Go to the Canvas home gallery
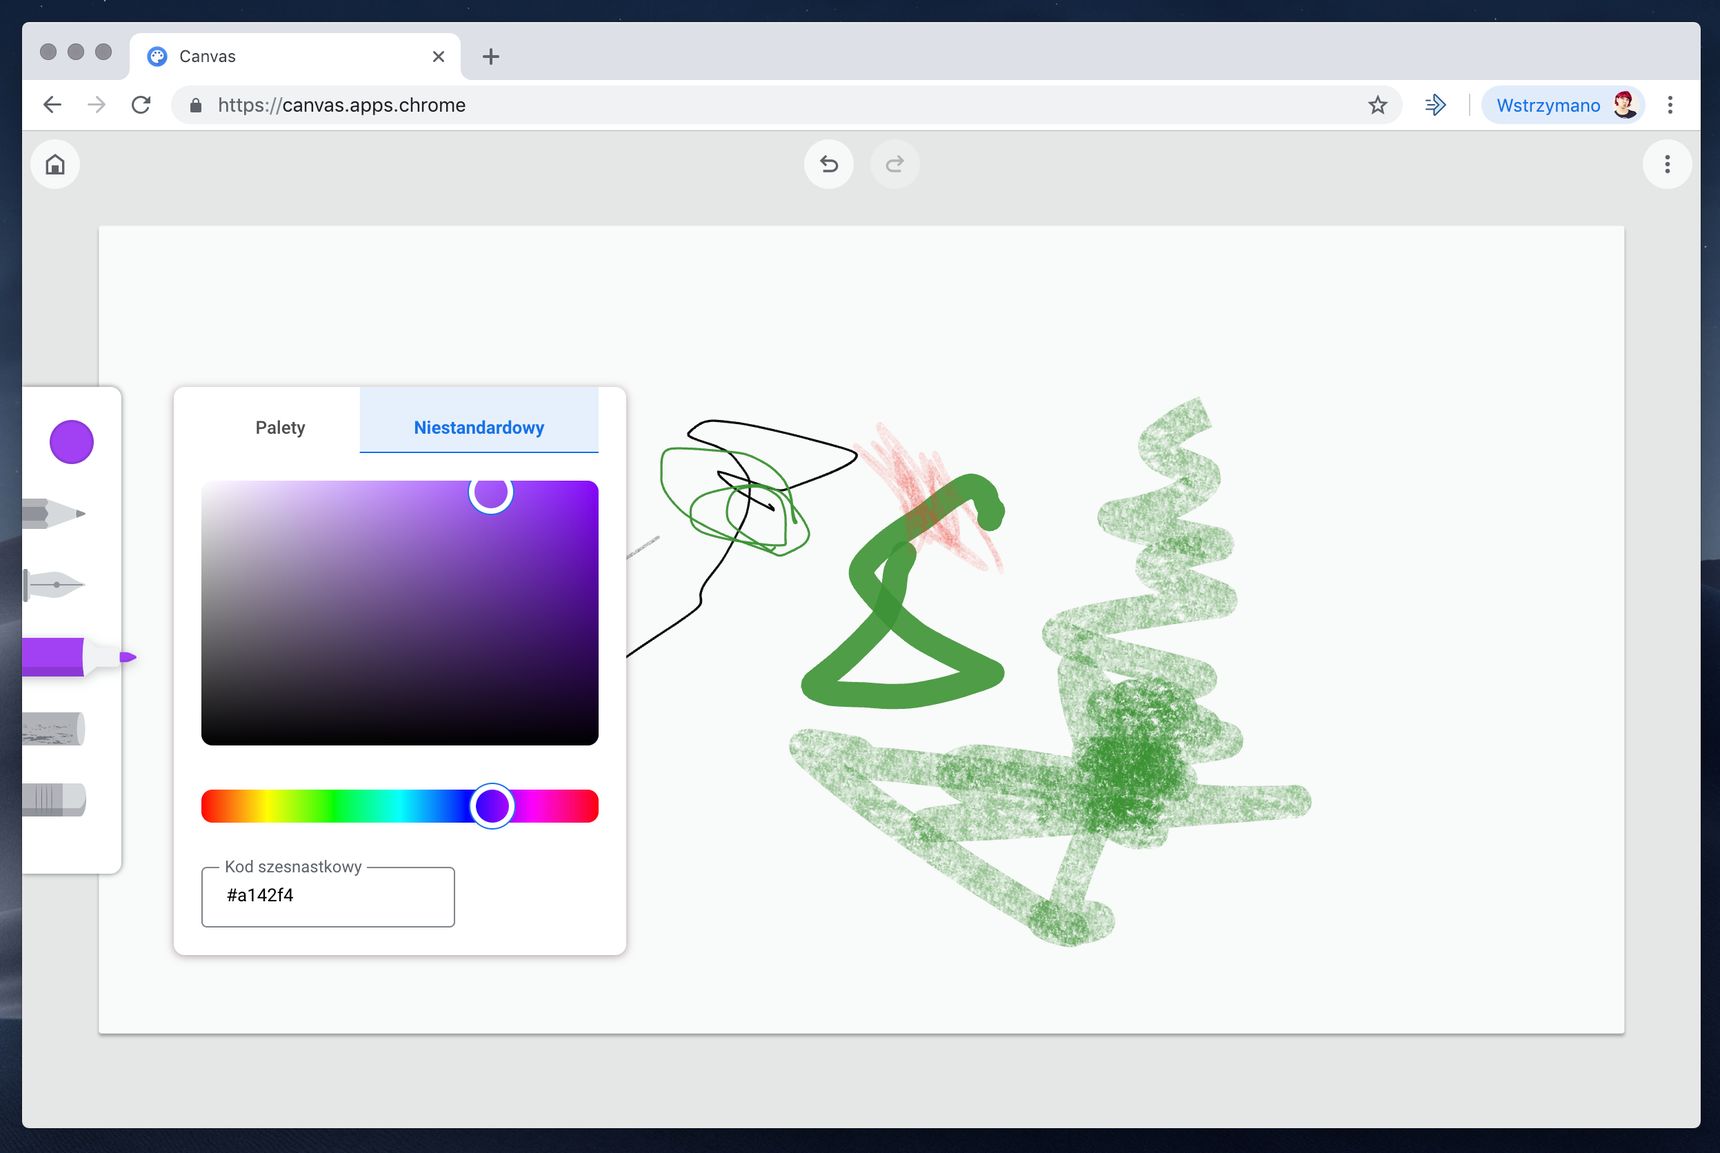This screenshot has width=1720, height=1153. 55,164
